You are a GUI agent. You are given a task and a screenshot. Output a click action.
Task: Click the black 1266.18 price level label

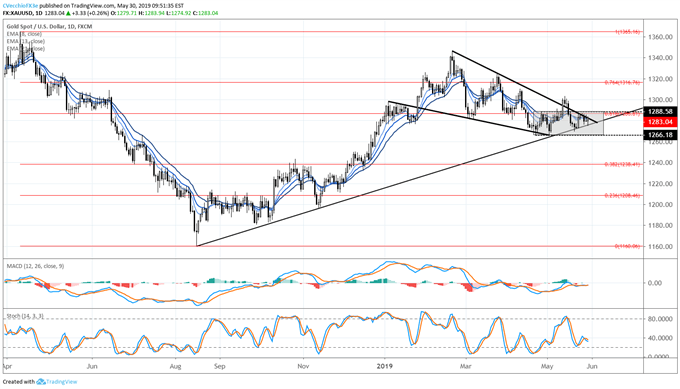coord(660,135)
